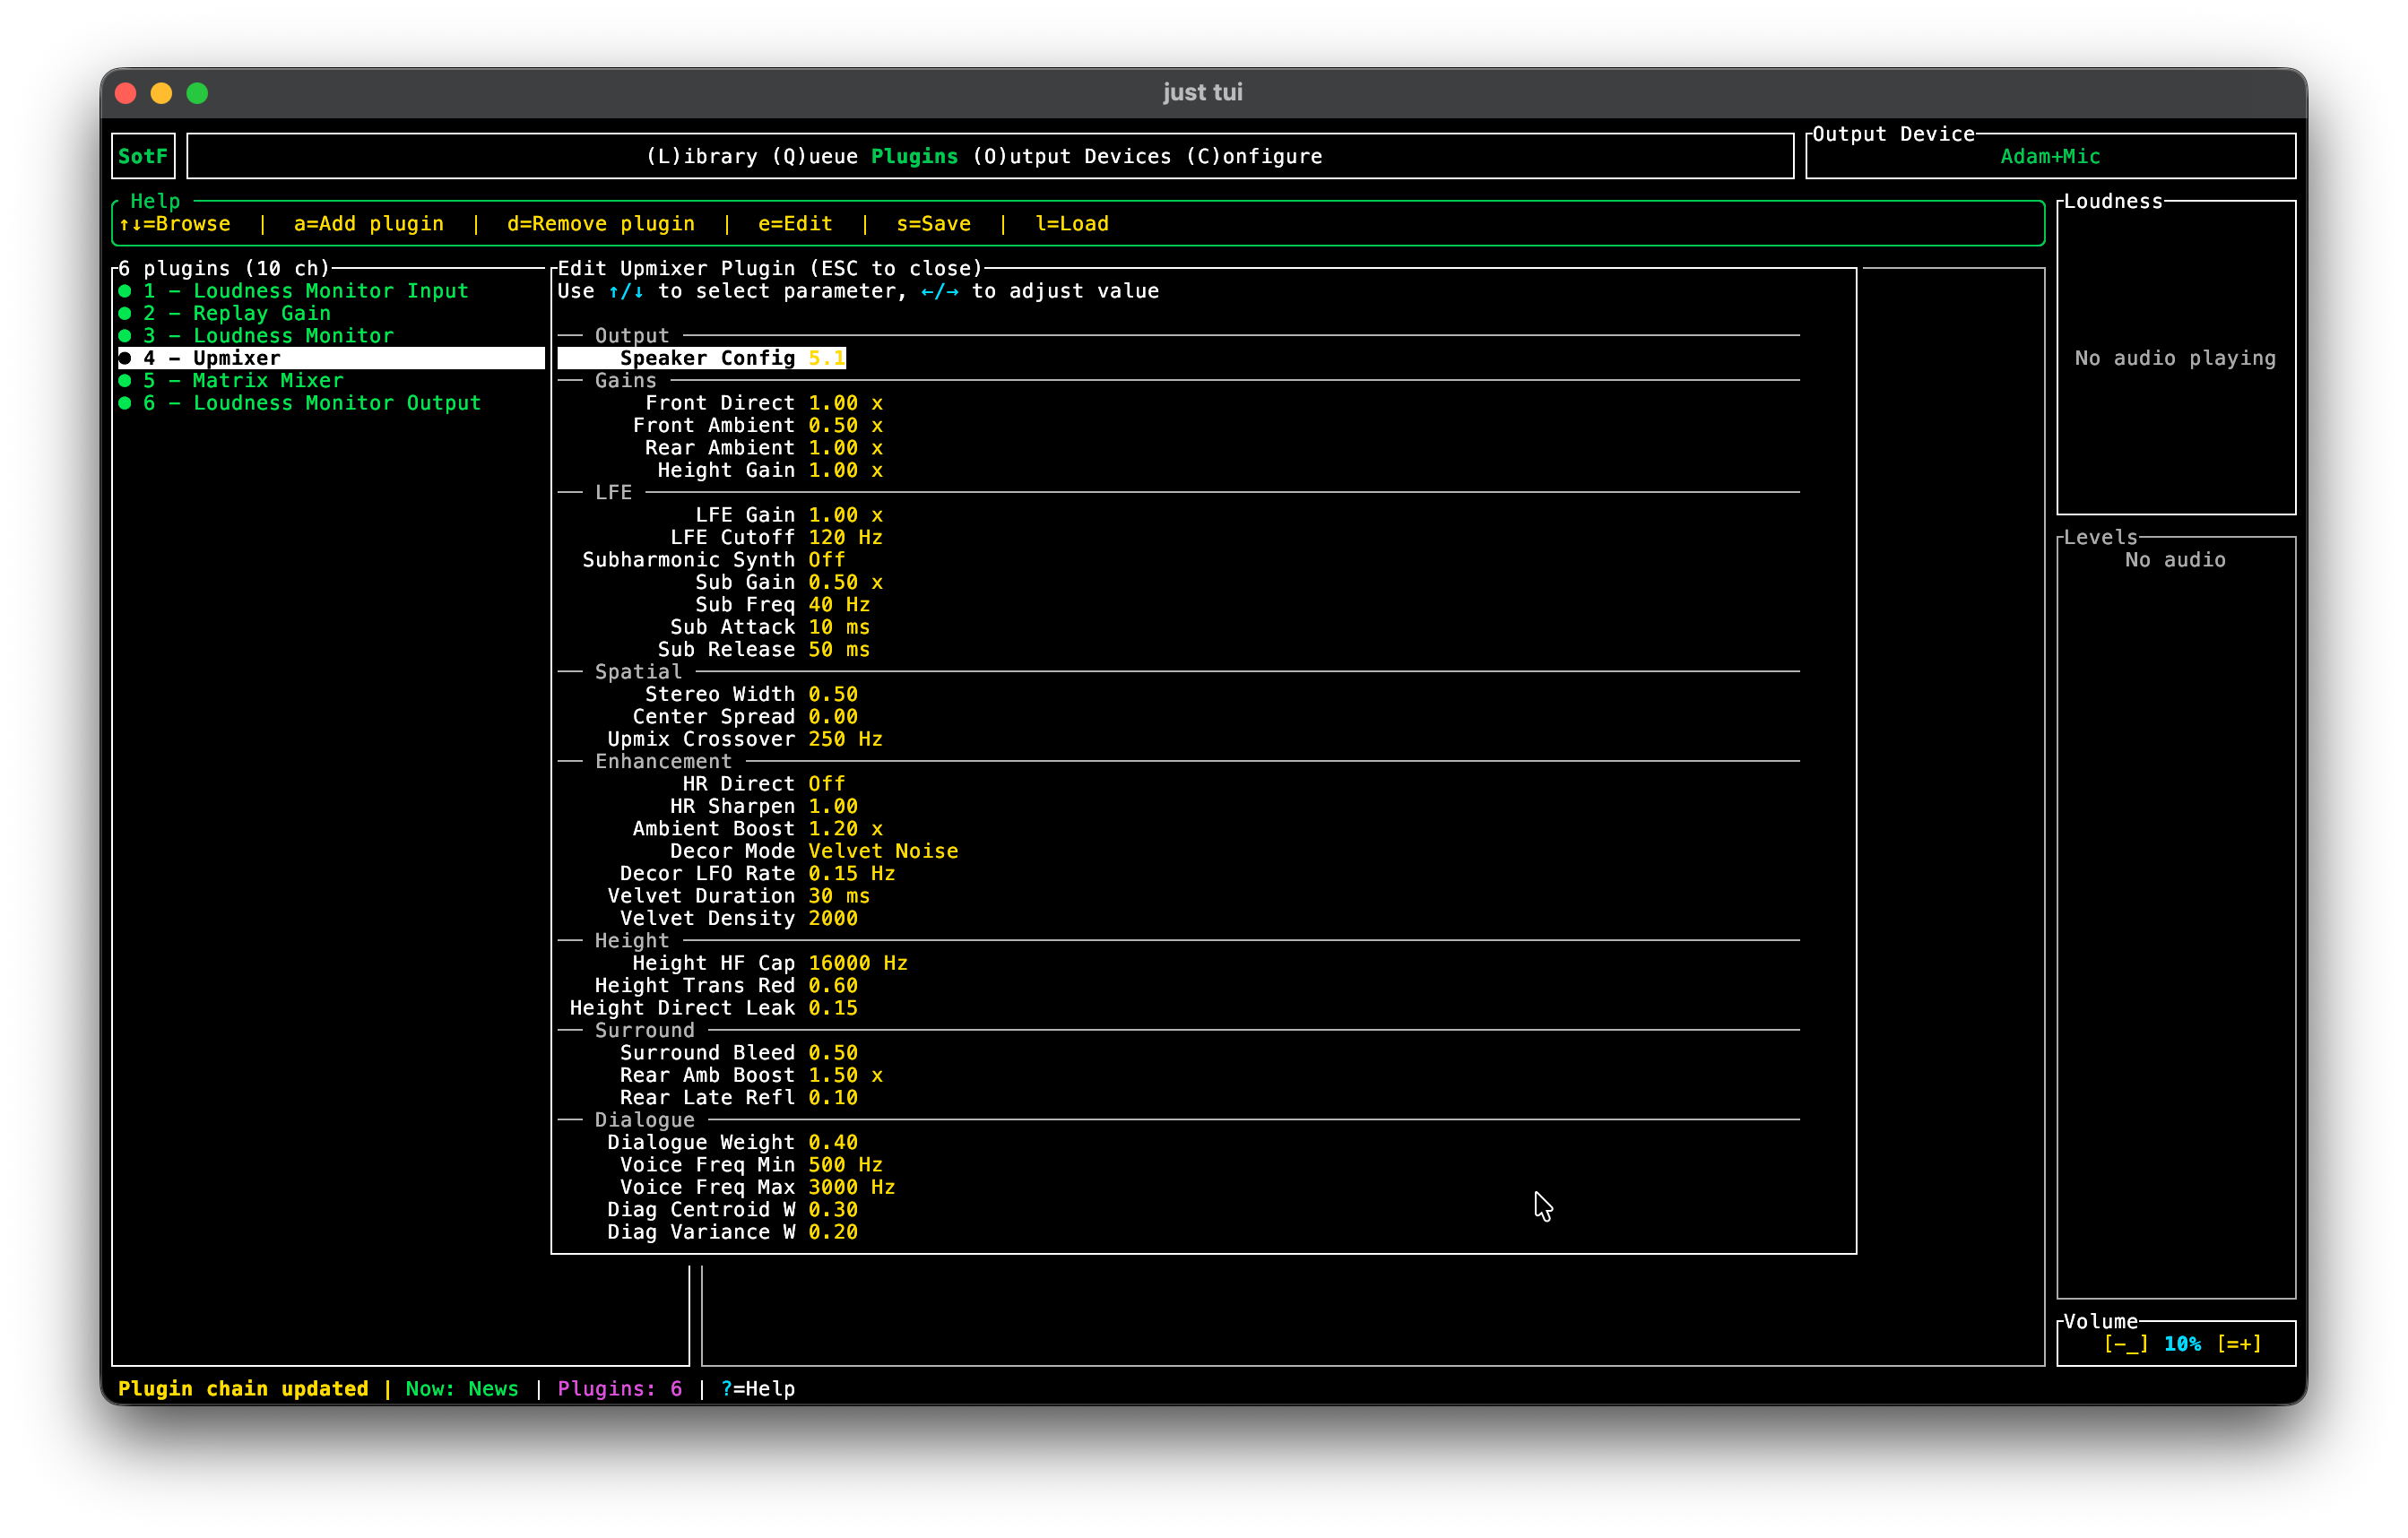Click the green status dot beside Replay Gain

coord(125,313)
